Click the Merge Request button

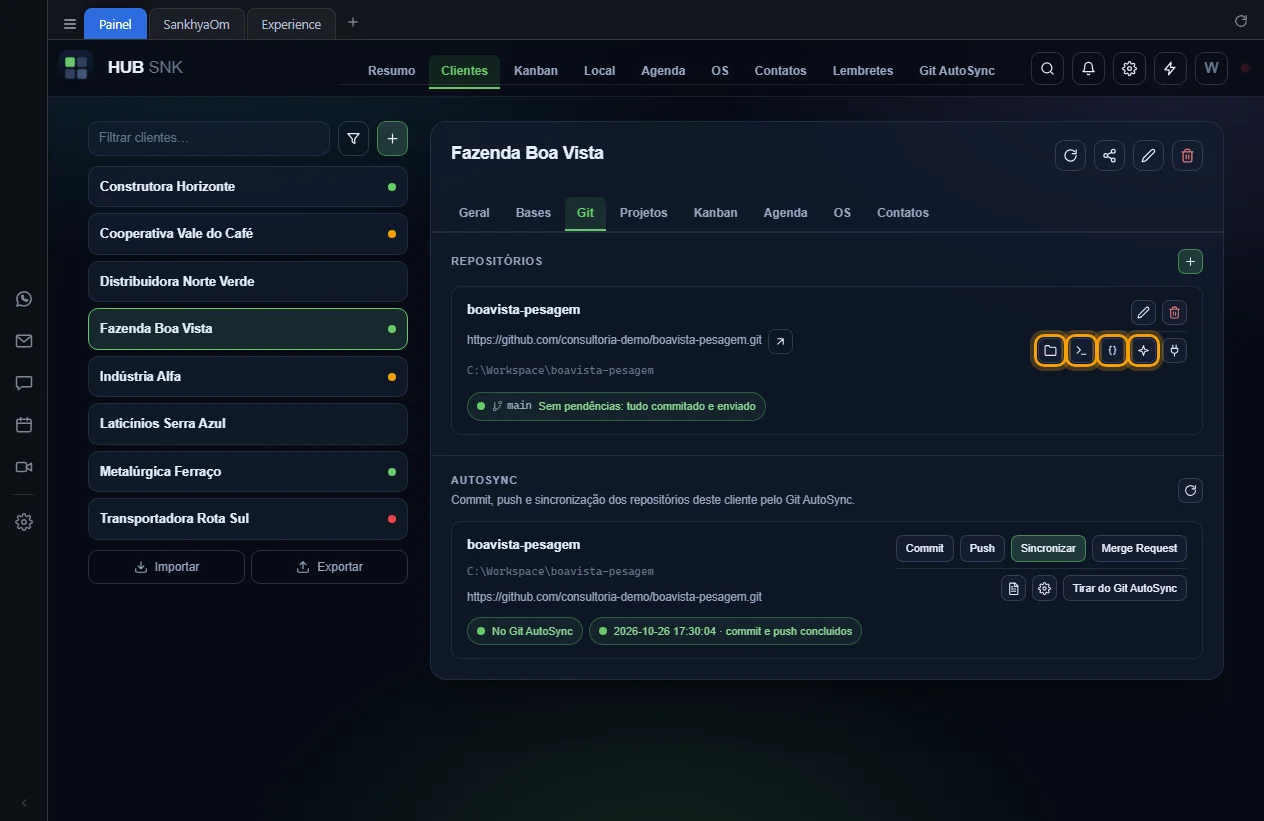(1139, 548)
